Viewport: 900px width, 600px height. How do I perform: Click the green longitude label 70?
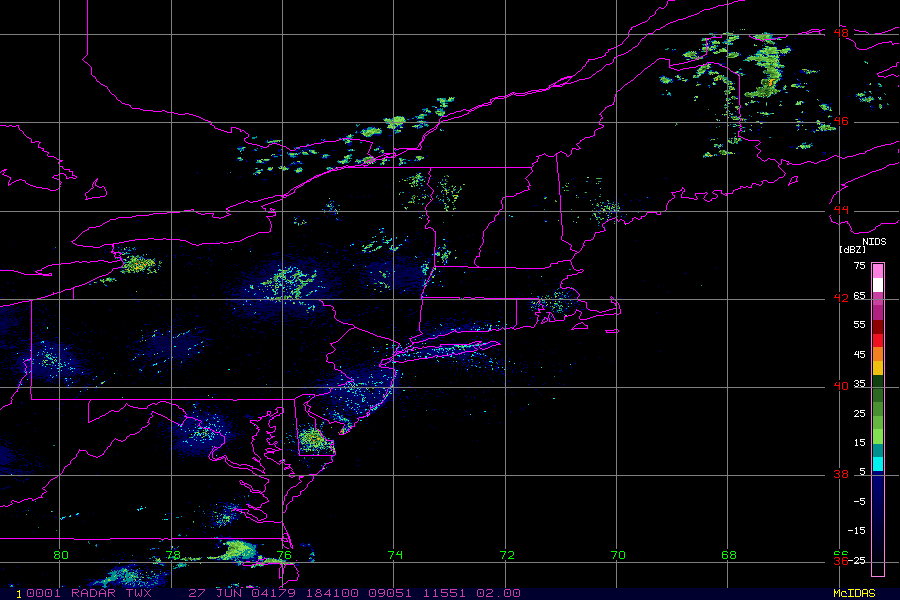pos(618,555)
